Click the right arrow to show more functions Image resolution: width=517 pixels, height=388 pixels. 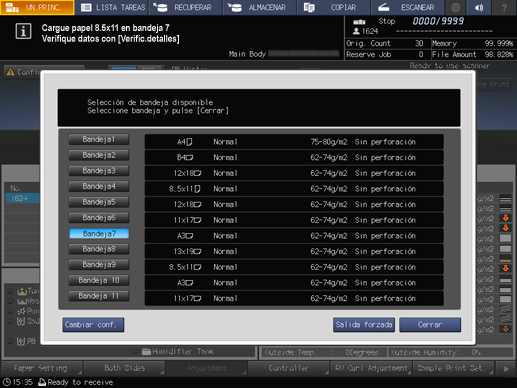[506, 369]
